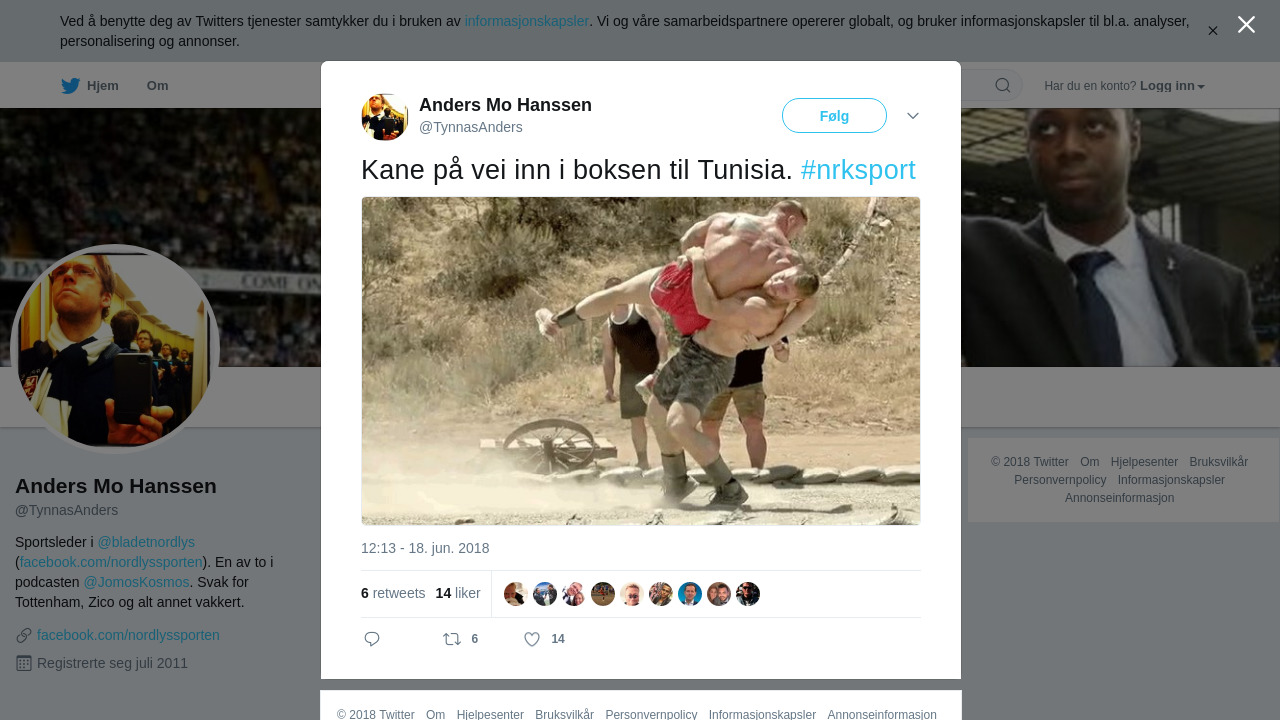Open the wrestling photo in tweet

click(x=641, y=361)
